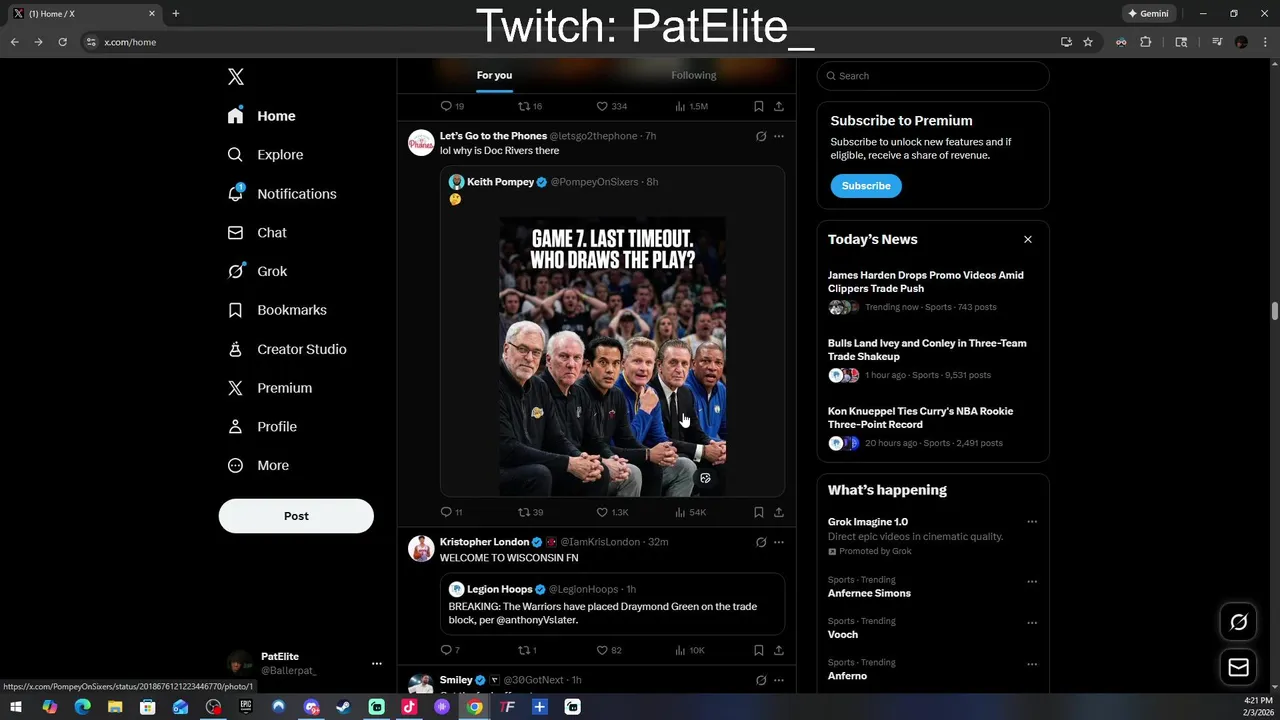Open Explore in the sidebar

click(x=266, y=155)
